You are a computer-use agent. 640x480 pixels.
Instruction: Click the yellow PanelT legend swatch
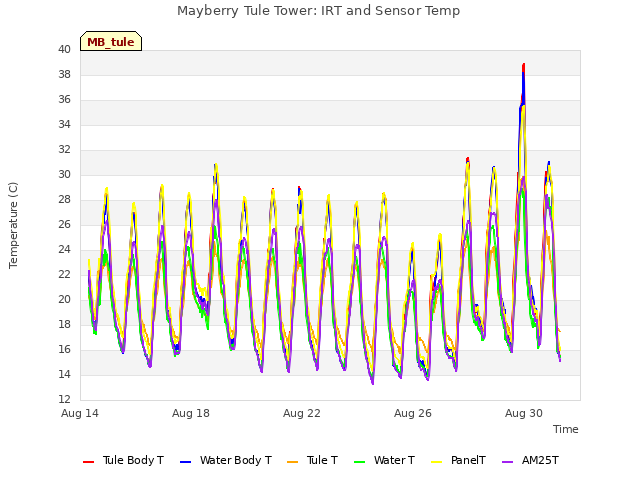pyautogui.click(x=437, y=462)
